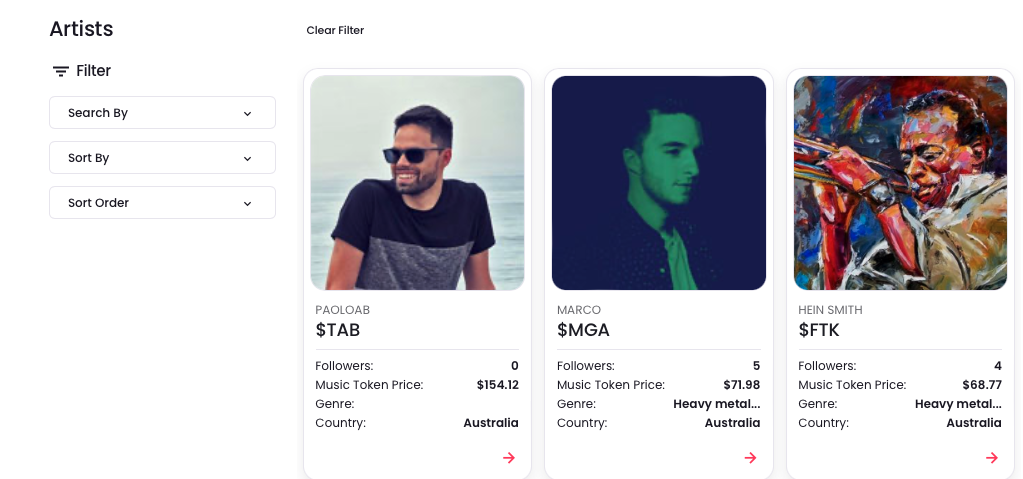
Task: Open the Sort Order dropdown
Action: pos(162,203)
